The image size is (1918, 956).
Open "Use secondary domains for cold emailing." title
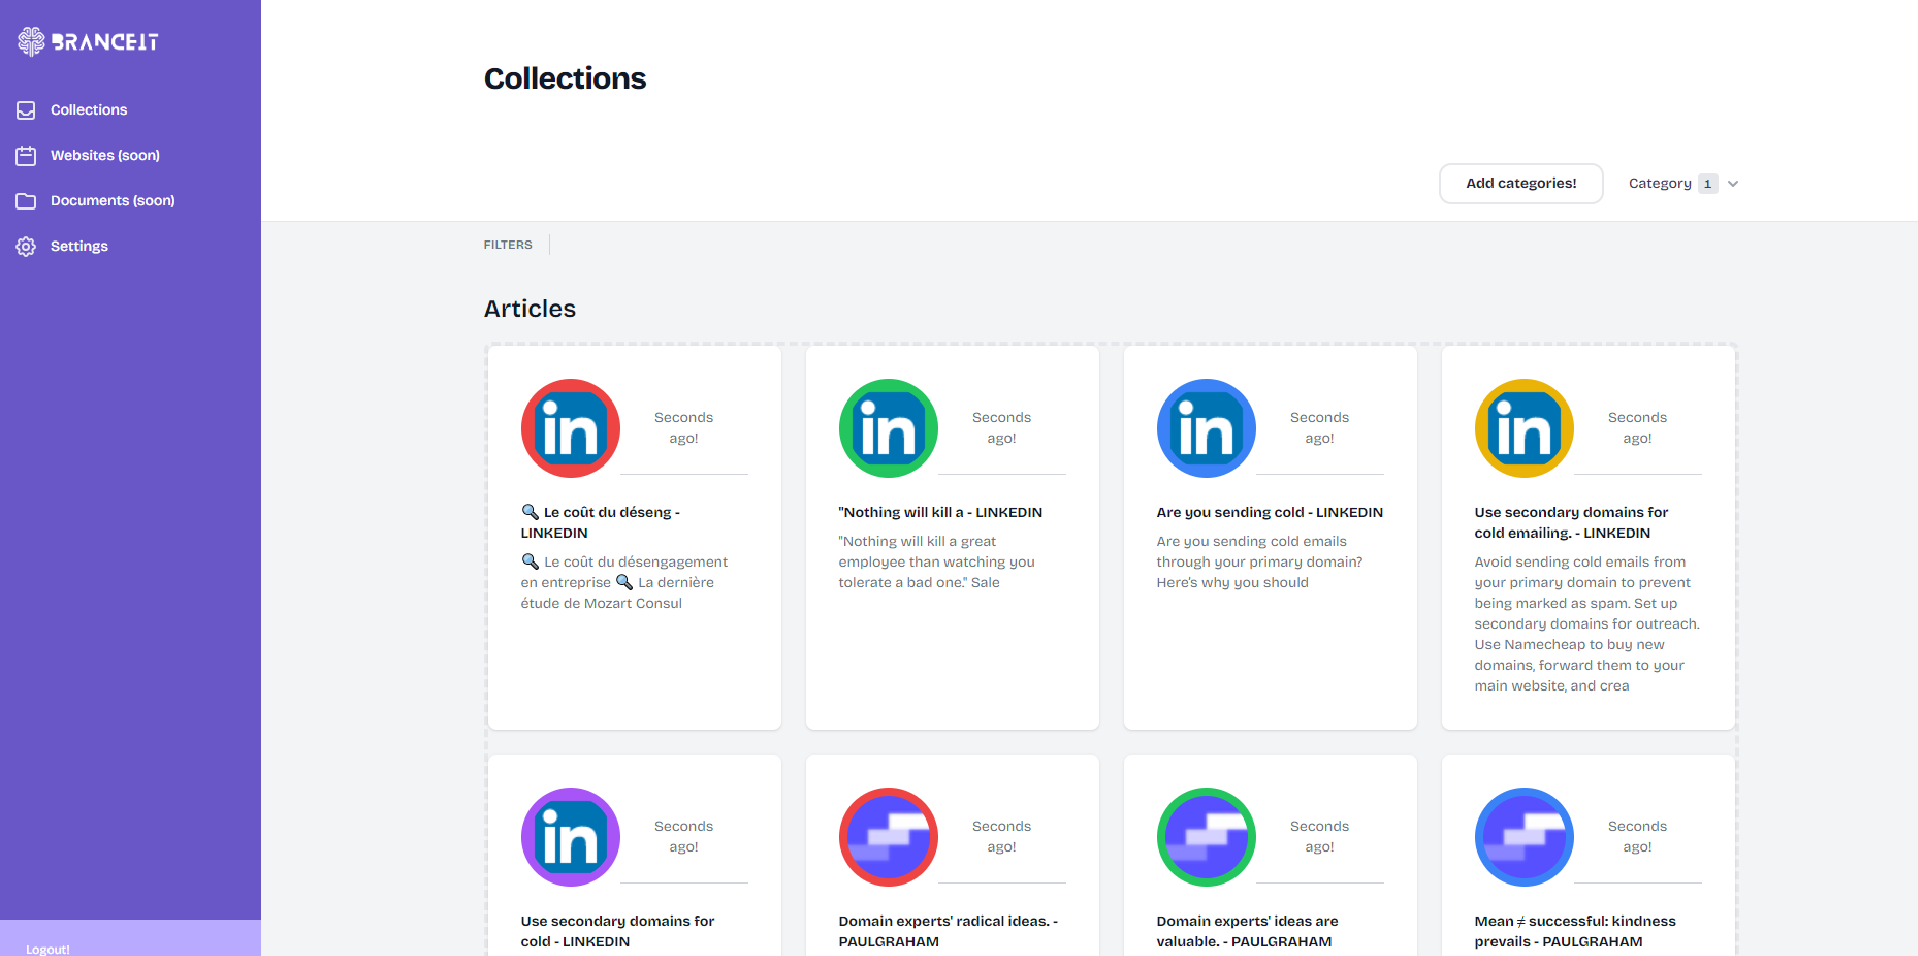(1571, 522)
